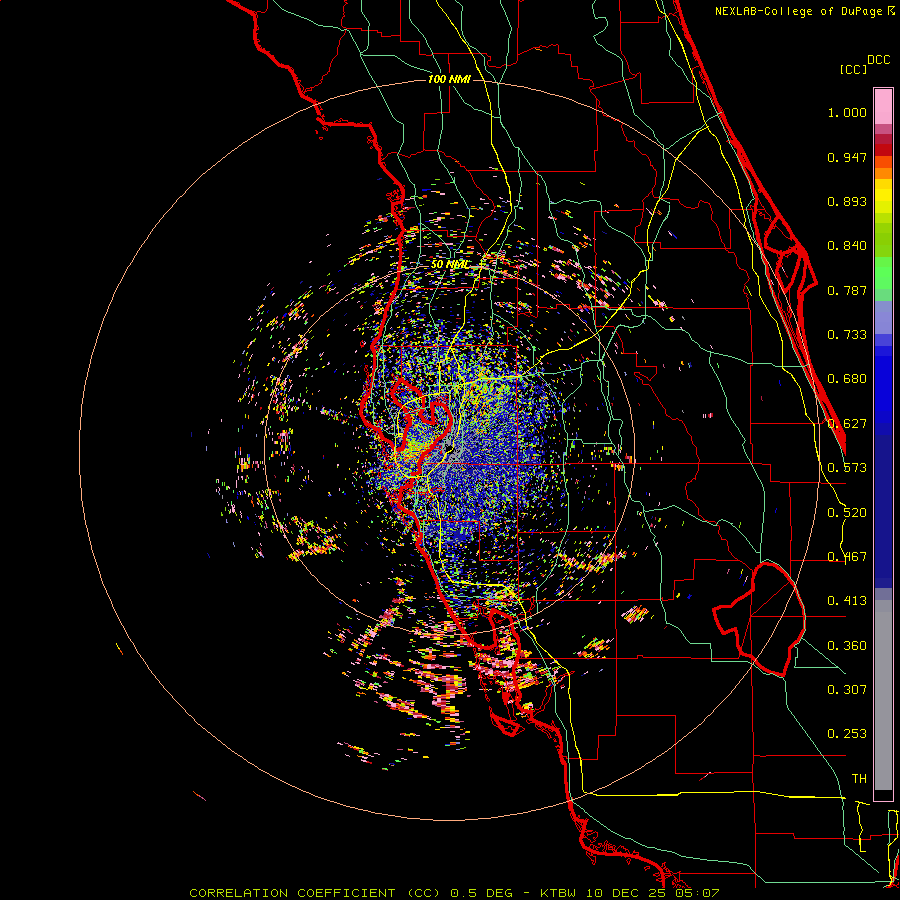Click the 1.000 scale value
900x900 pixels.
[847, 113]
